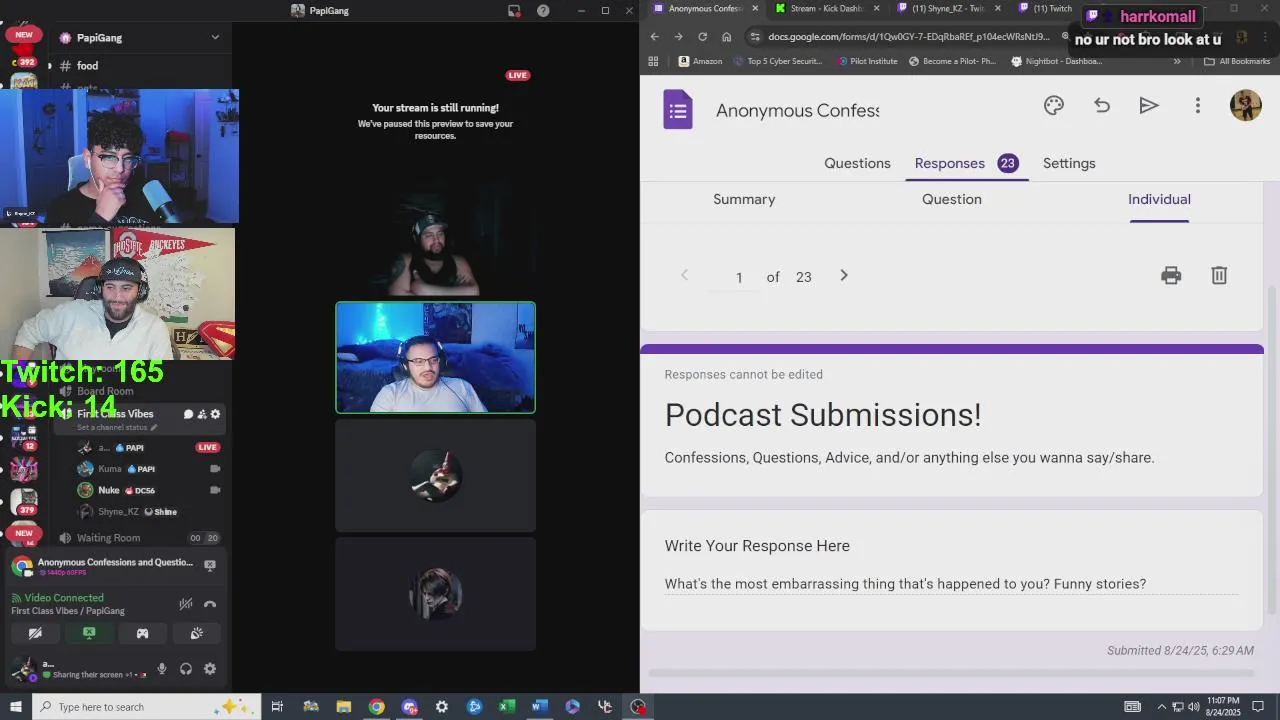Open the Chrome apps grid in the bookmarks bar
Screen dimensions: 1280x720
[653, 61]
